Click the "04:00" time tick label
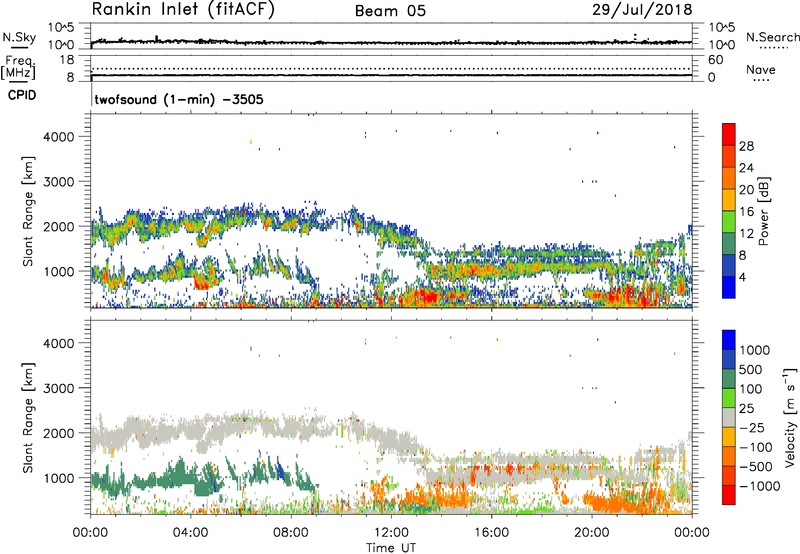The image size is (800, 554). 190,533
